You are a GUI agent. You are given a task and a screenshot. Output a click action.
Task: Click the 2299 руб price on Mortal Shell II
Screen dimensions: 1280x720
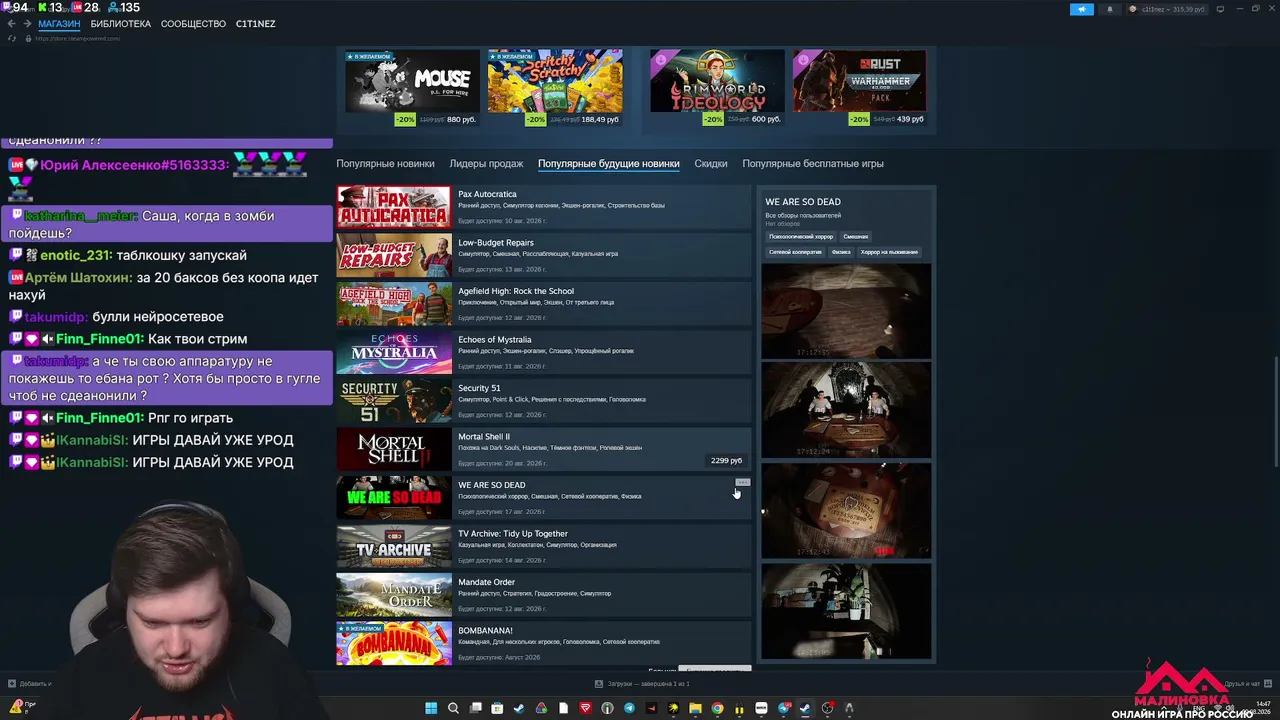tap(726, 461)
